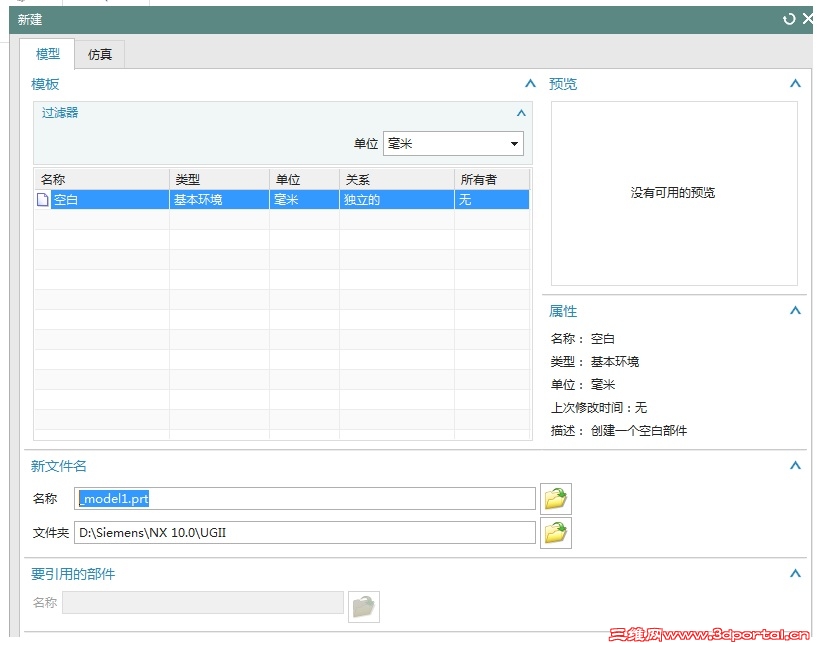
Task: Collapse the 预览 section
Action: point(795,84)
